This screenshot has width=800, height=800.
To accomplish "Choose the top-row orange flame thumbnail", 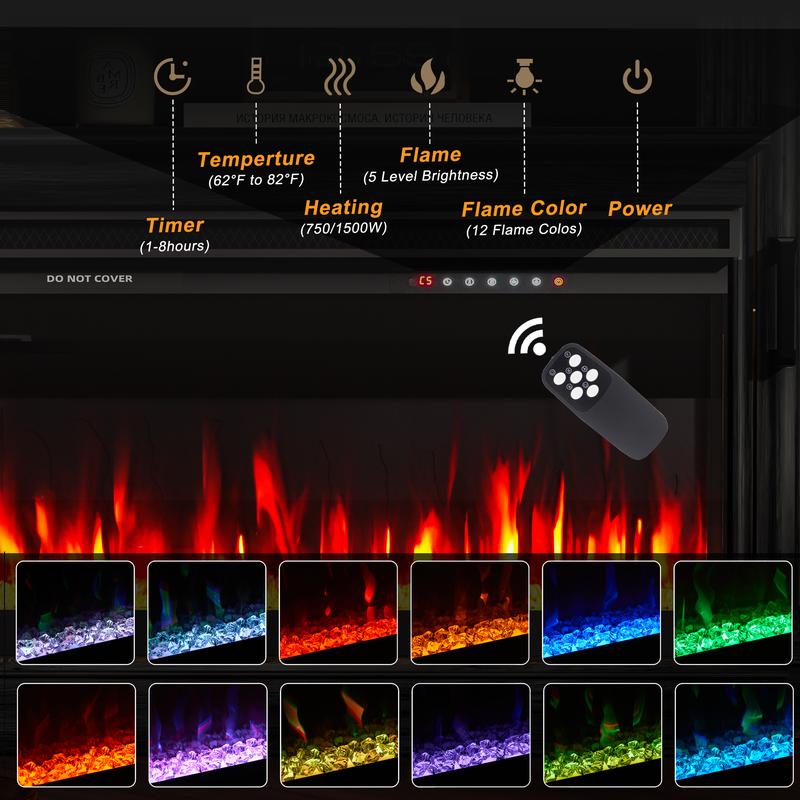I will (x=470, y=611).
